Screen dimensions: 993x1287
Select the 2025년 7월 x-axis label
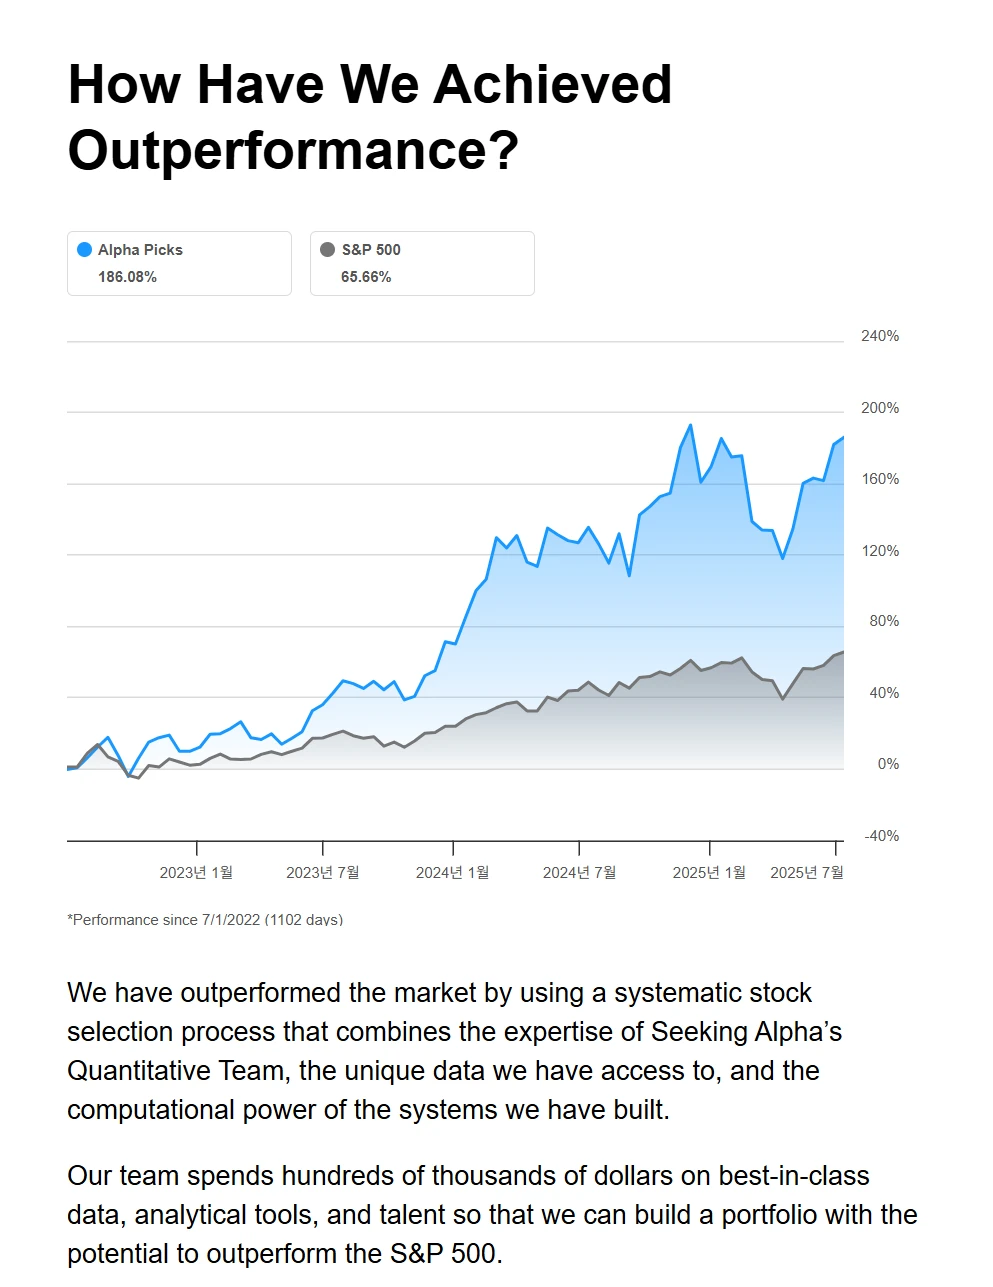(806, 873)
